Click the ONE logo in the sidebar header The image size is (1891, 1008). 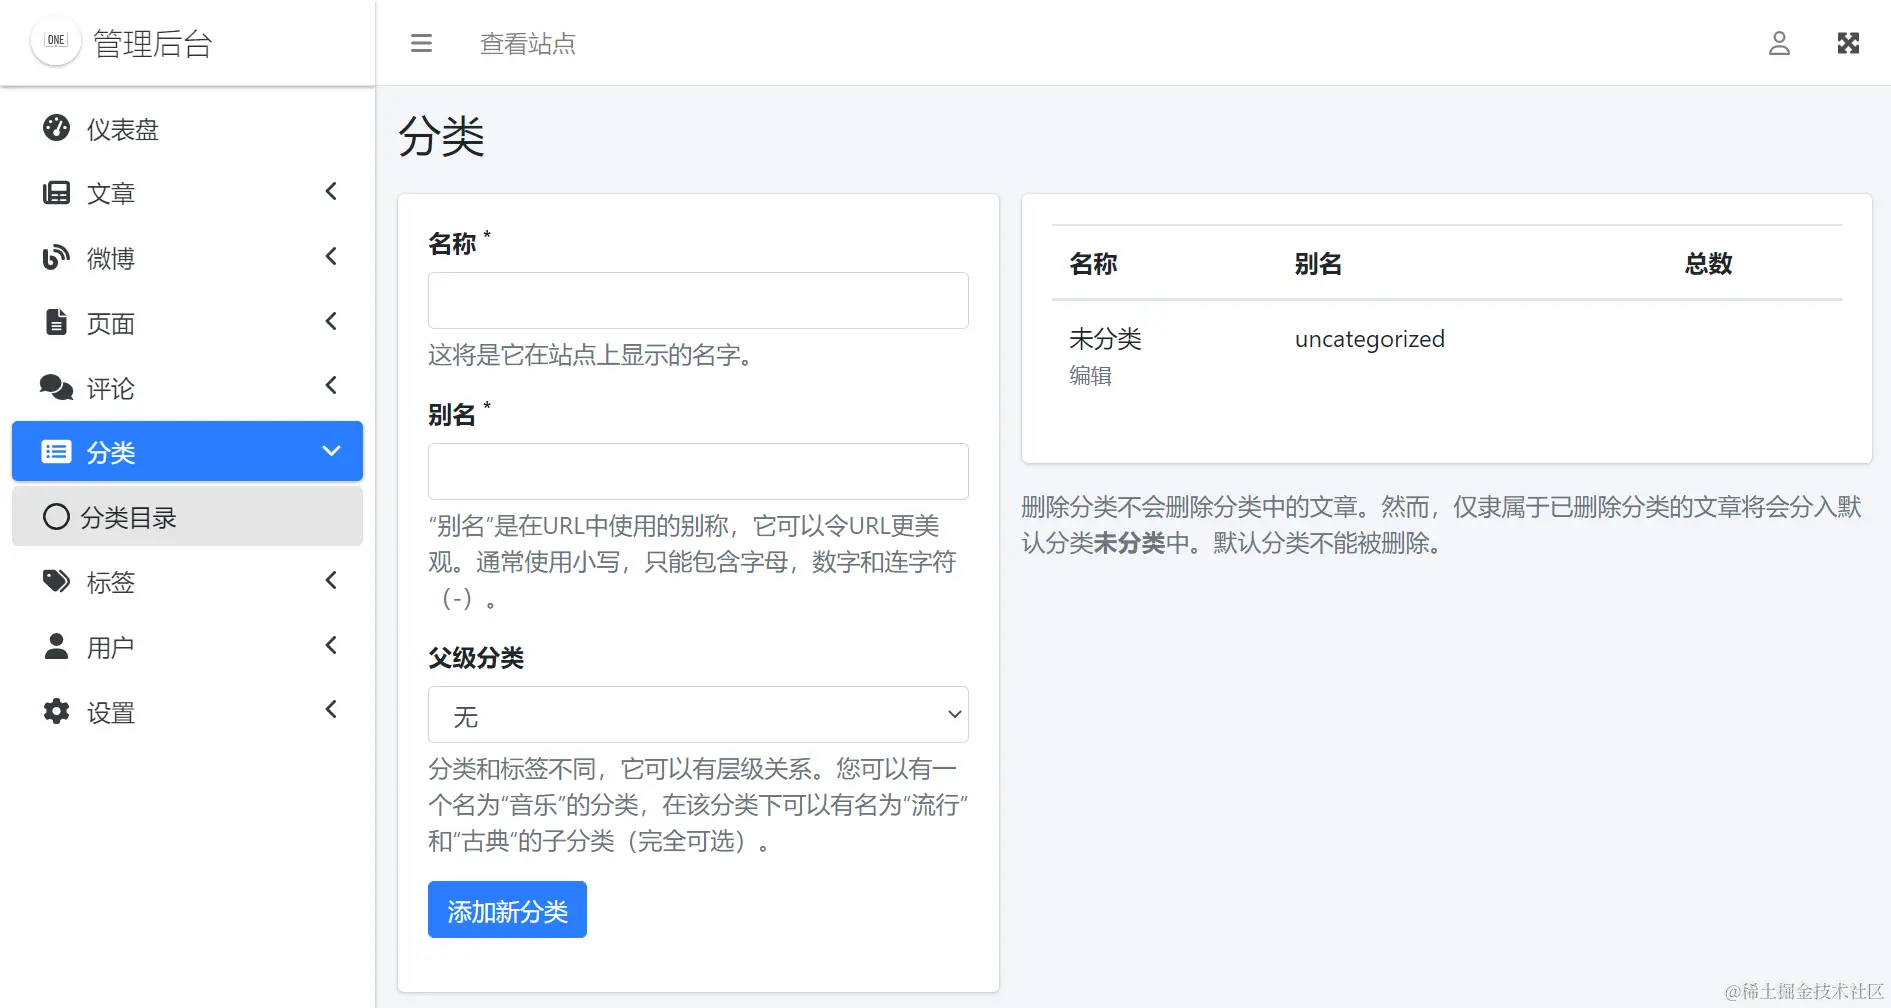[56, 41]
